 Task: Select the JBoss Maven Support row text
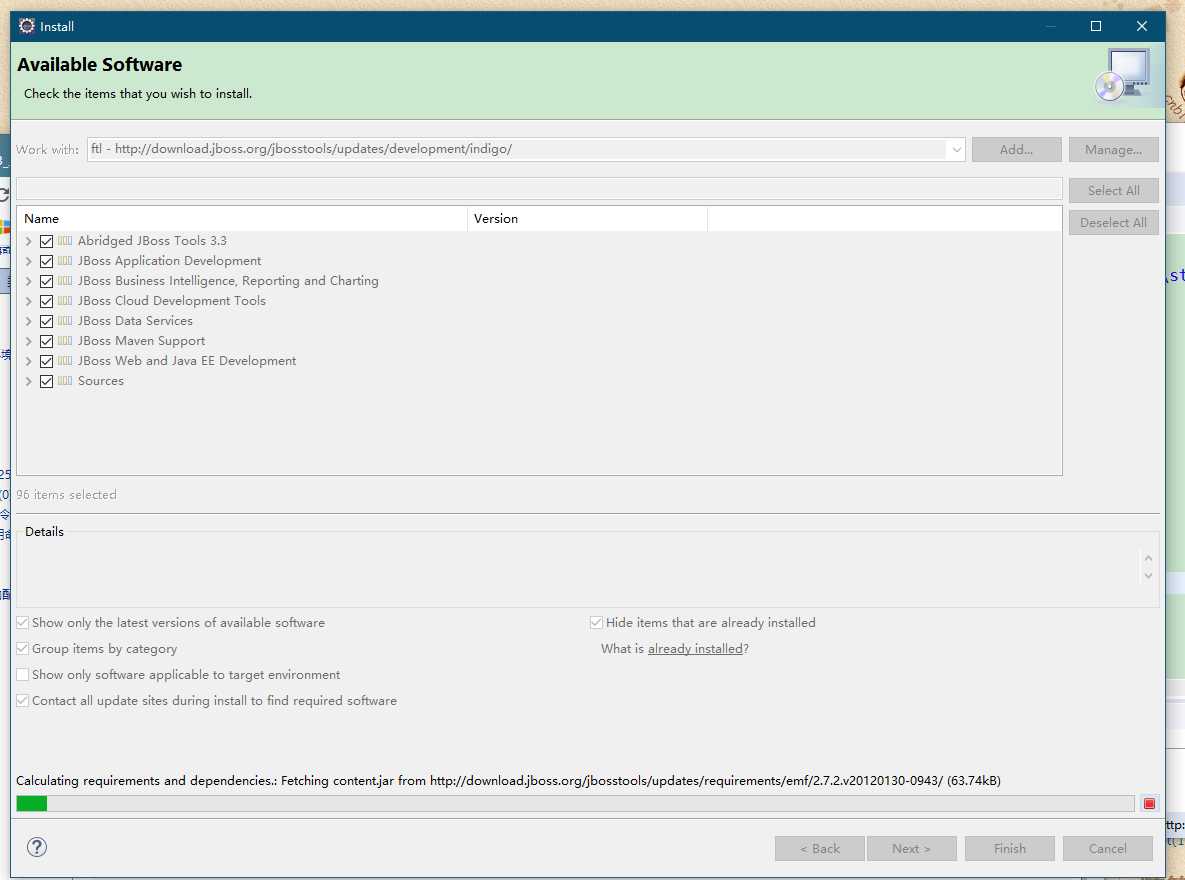(x=141, y=341)
